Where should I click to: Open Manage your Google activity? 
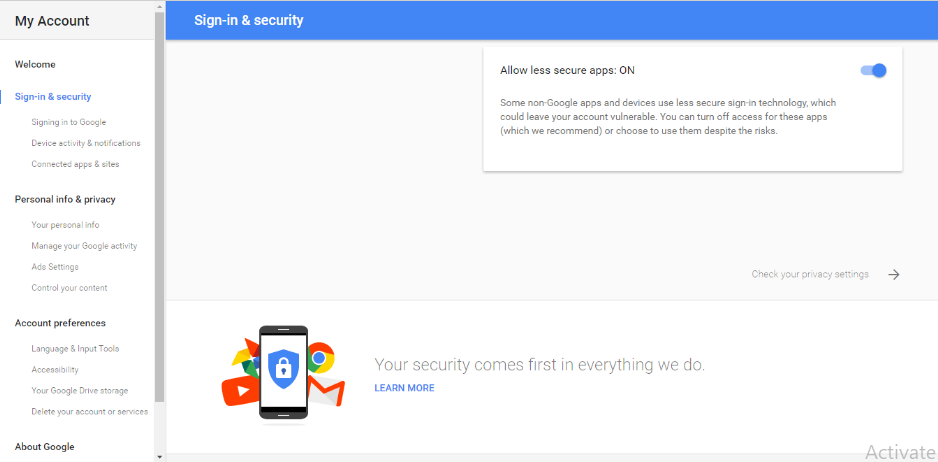coord(84,246)
